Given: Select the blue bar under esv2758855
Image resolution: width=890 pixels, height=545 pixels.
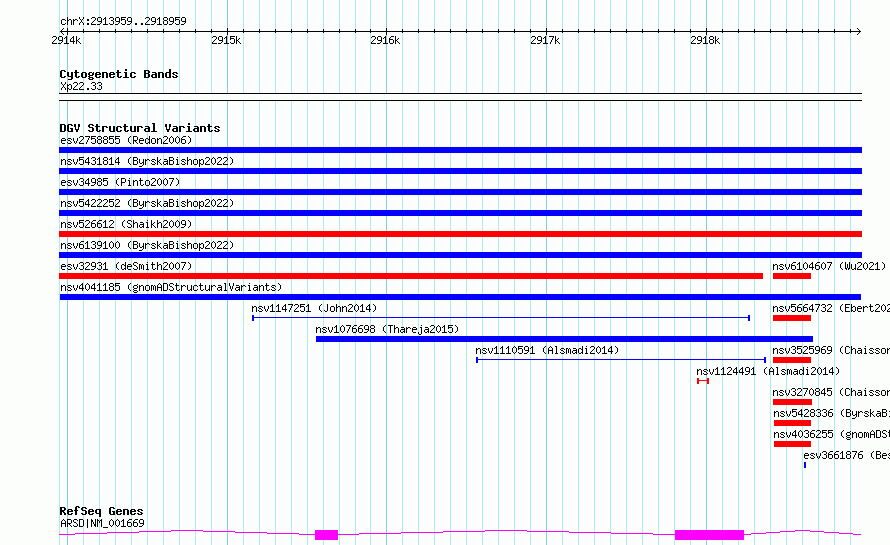Looking at the screenshot, I should pos(460,150).
